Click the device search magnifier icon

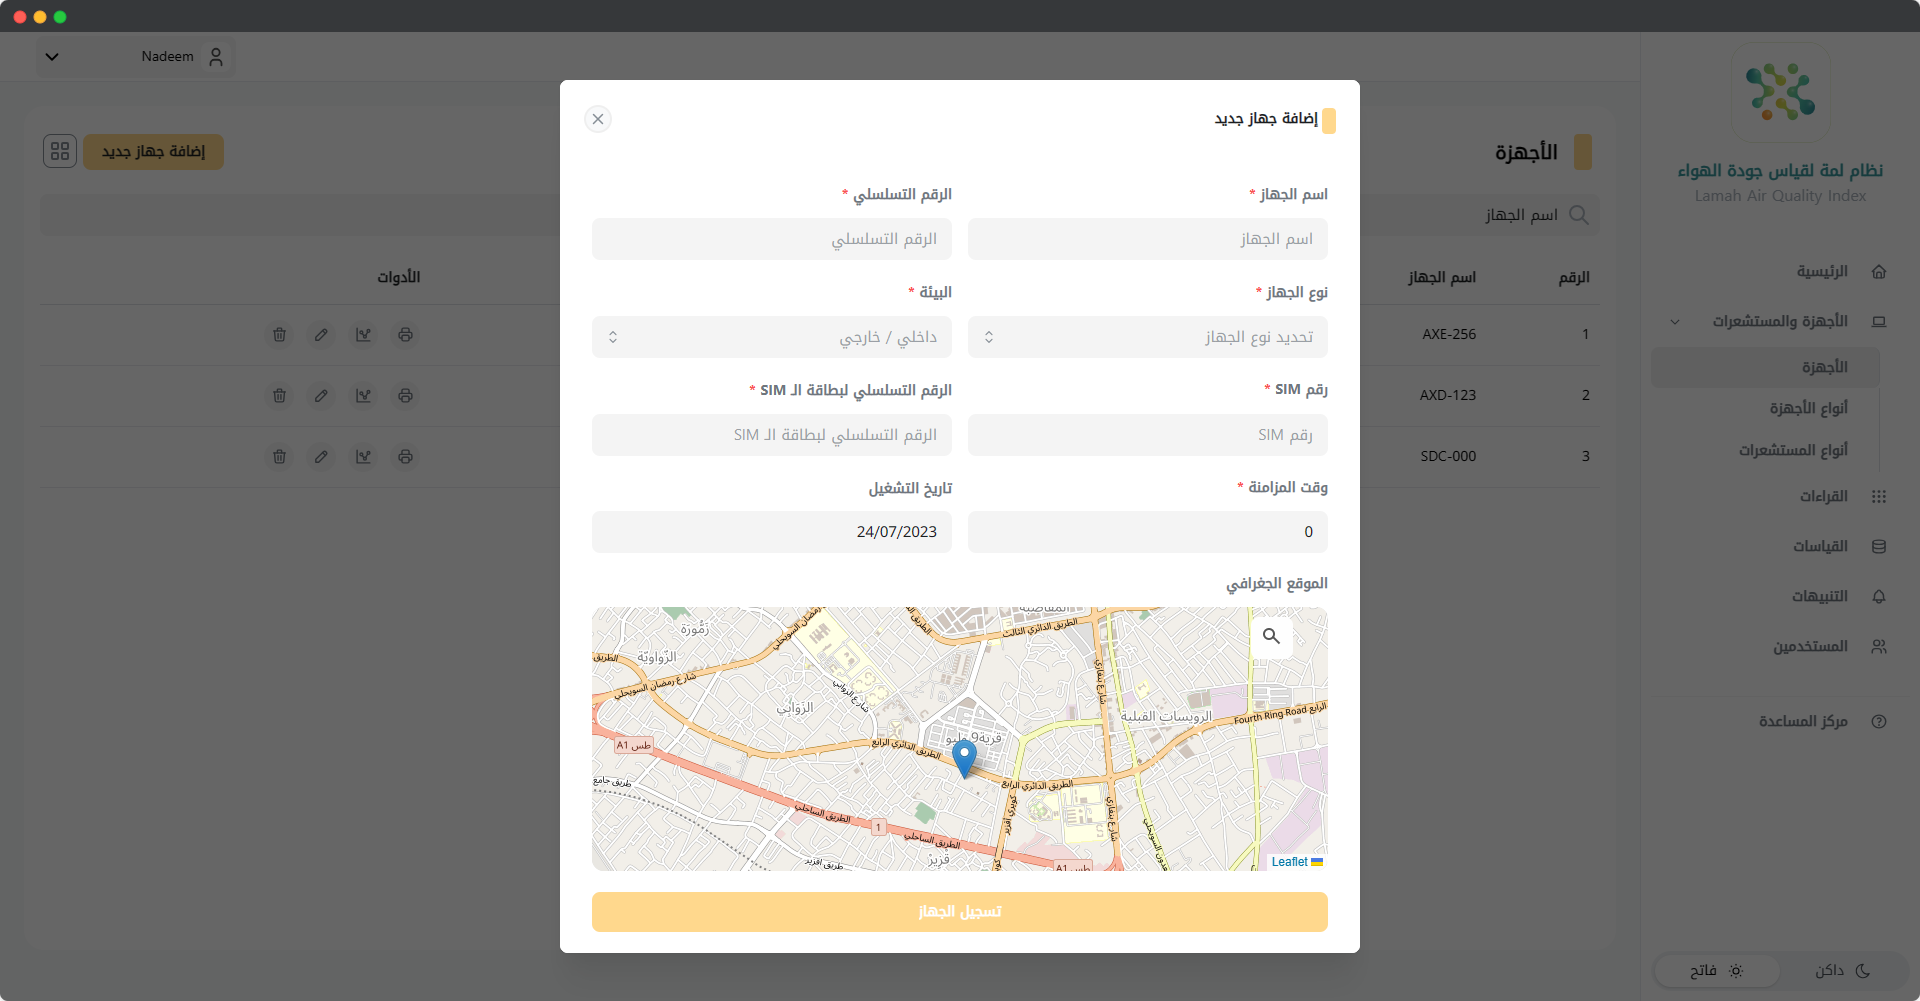[x=1579, y=215]
